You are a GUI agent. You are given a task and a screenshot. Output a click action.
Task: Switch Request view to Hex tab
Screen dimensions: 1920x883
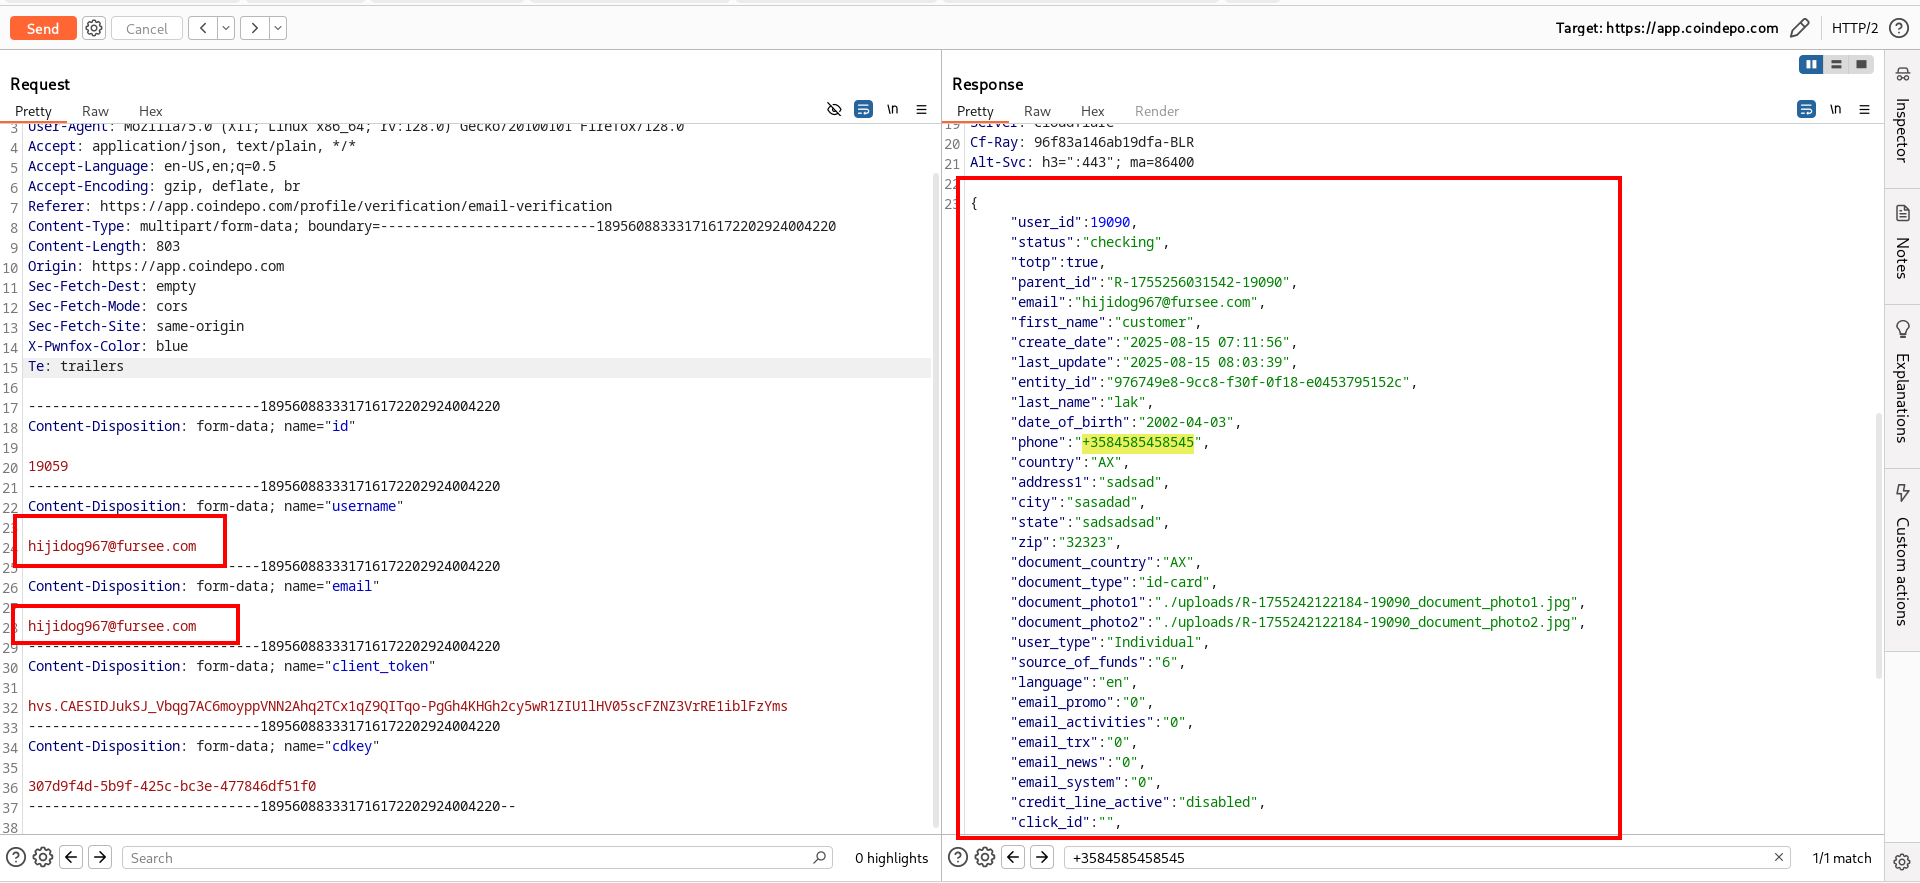point(151,111)
